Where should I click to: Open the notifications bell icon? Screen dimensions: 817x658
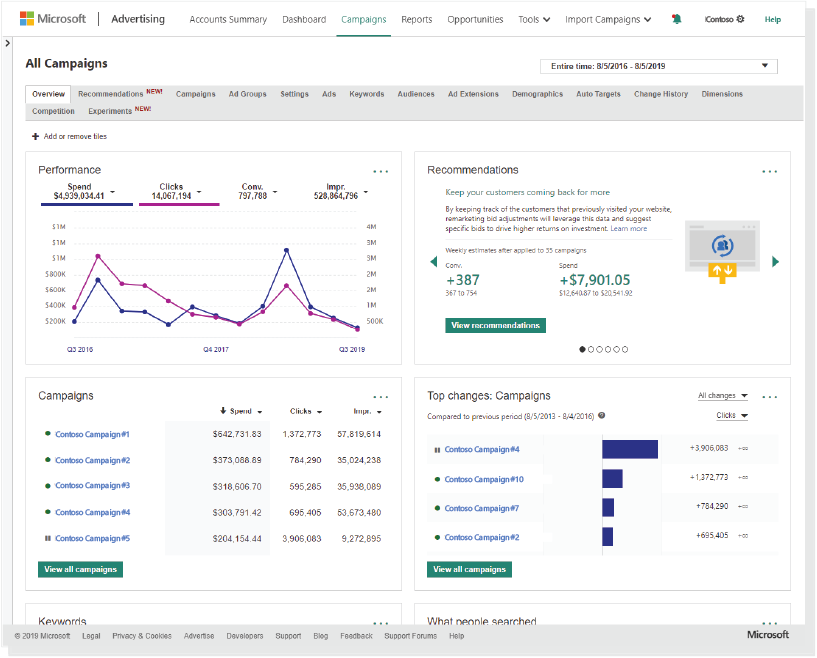click(x=677, y=19)
